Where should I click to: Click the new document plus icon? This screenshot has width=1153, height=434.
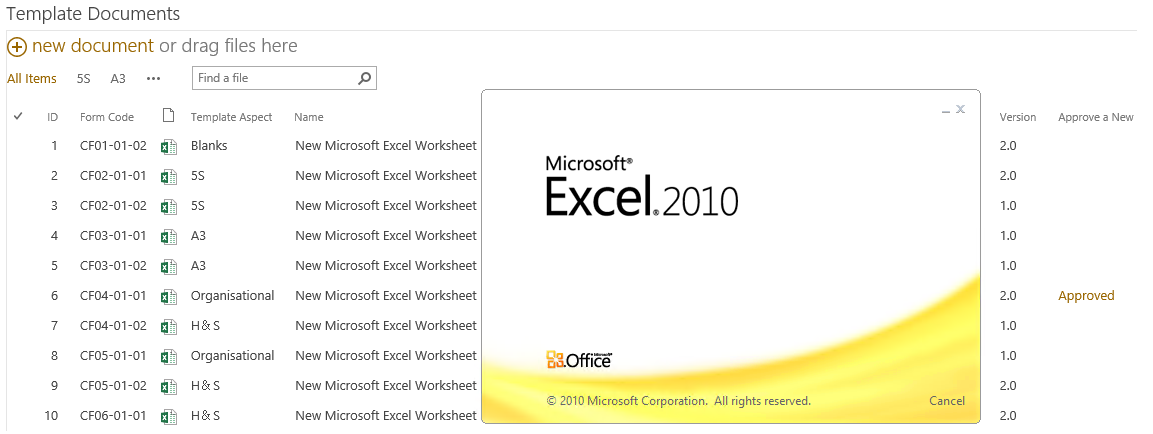pos(17,46)
